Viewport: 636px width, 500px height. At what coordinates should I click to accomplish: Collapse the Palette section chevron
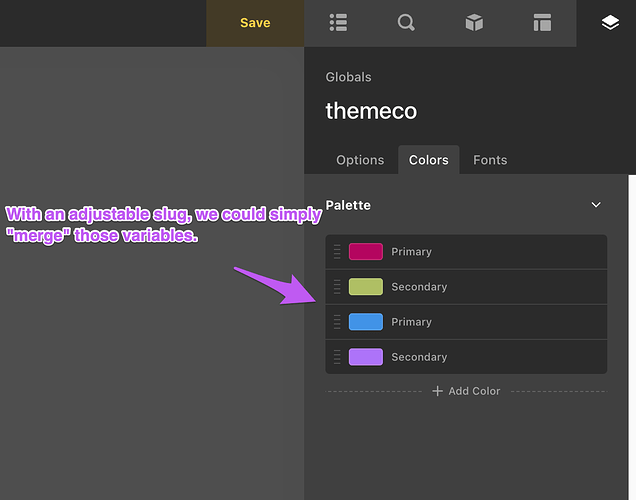point(596,205)
